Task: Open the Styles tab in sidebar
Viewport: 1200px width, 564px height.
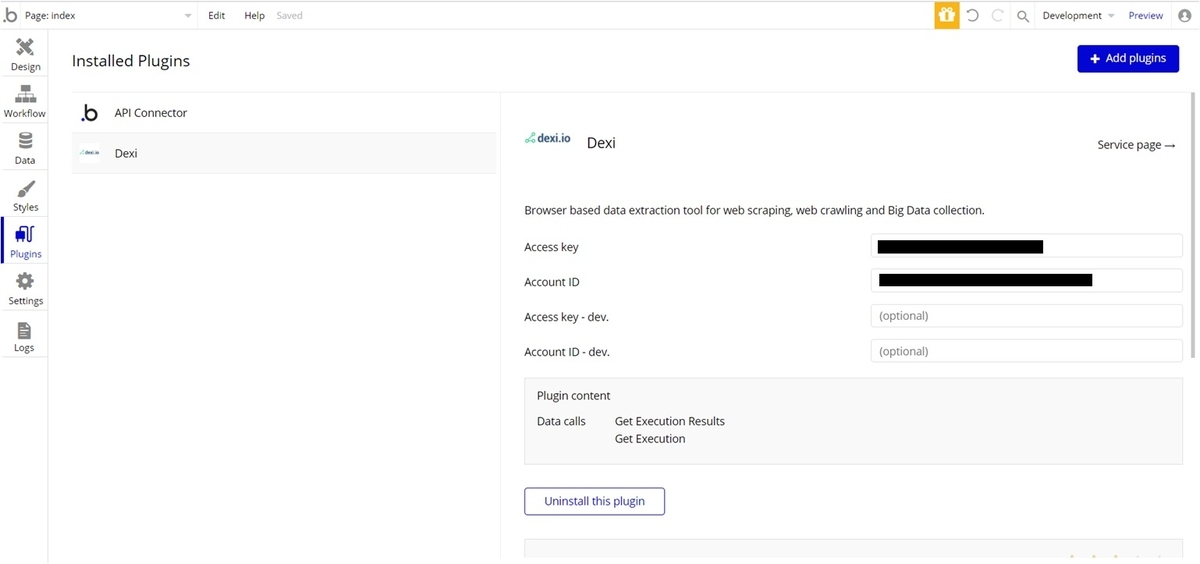Action: click(x=25, y=195)
